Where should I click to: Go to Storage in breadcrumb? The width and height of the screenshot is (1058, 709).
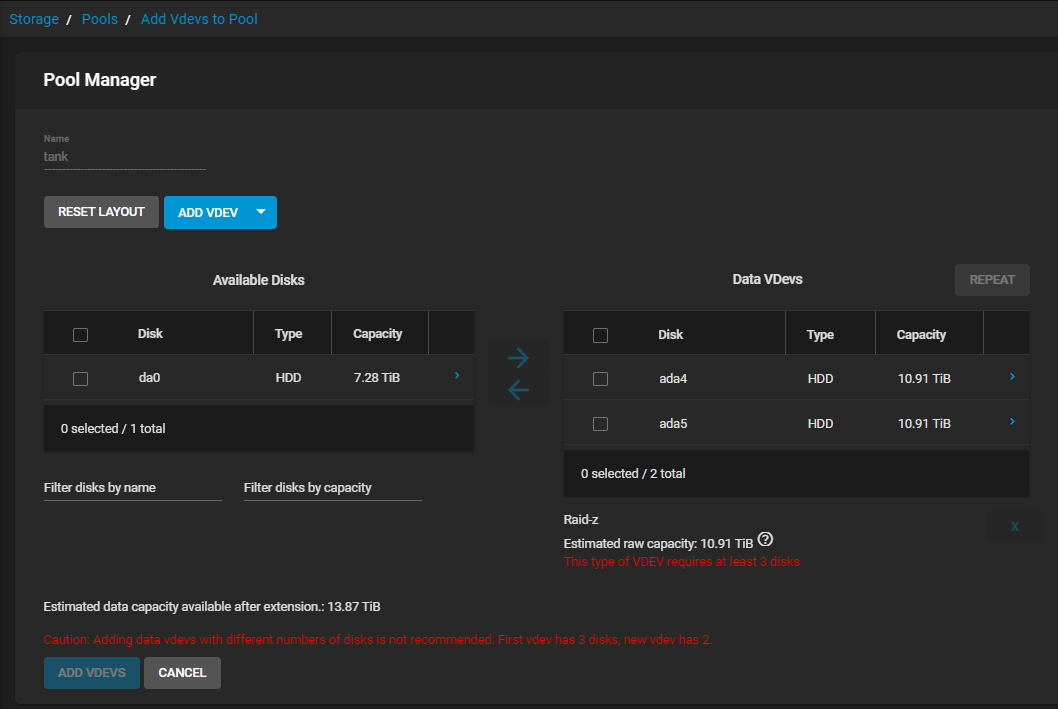coord(34,19)
